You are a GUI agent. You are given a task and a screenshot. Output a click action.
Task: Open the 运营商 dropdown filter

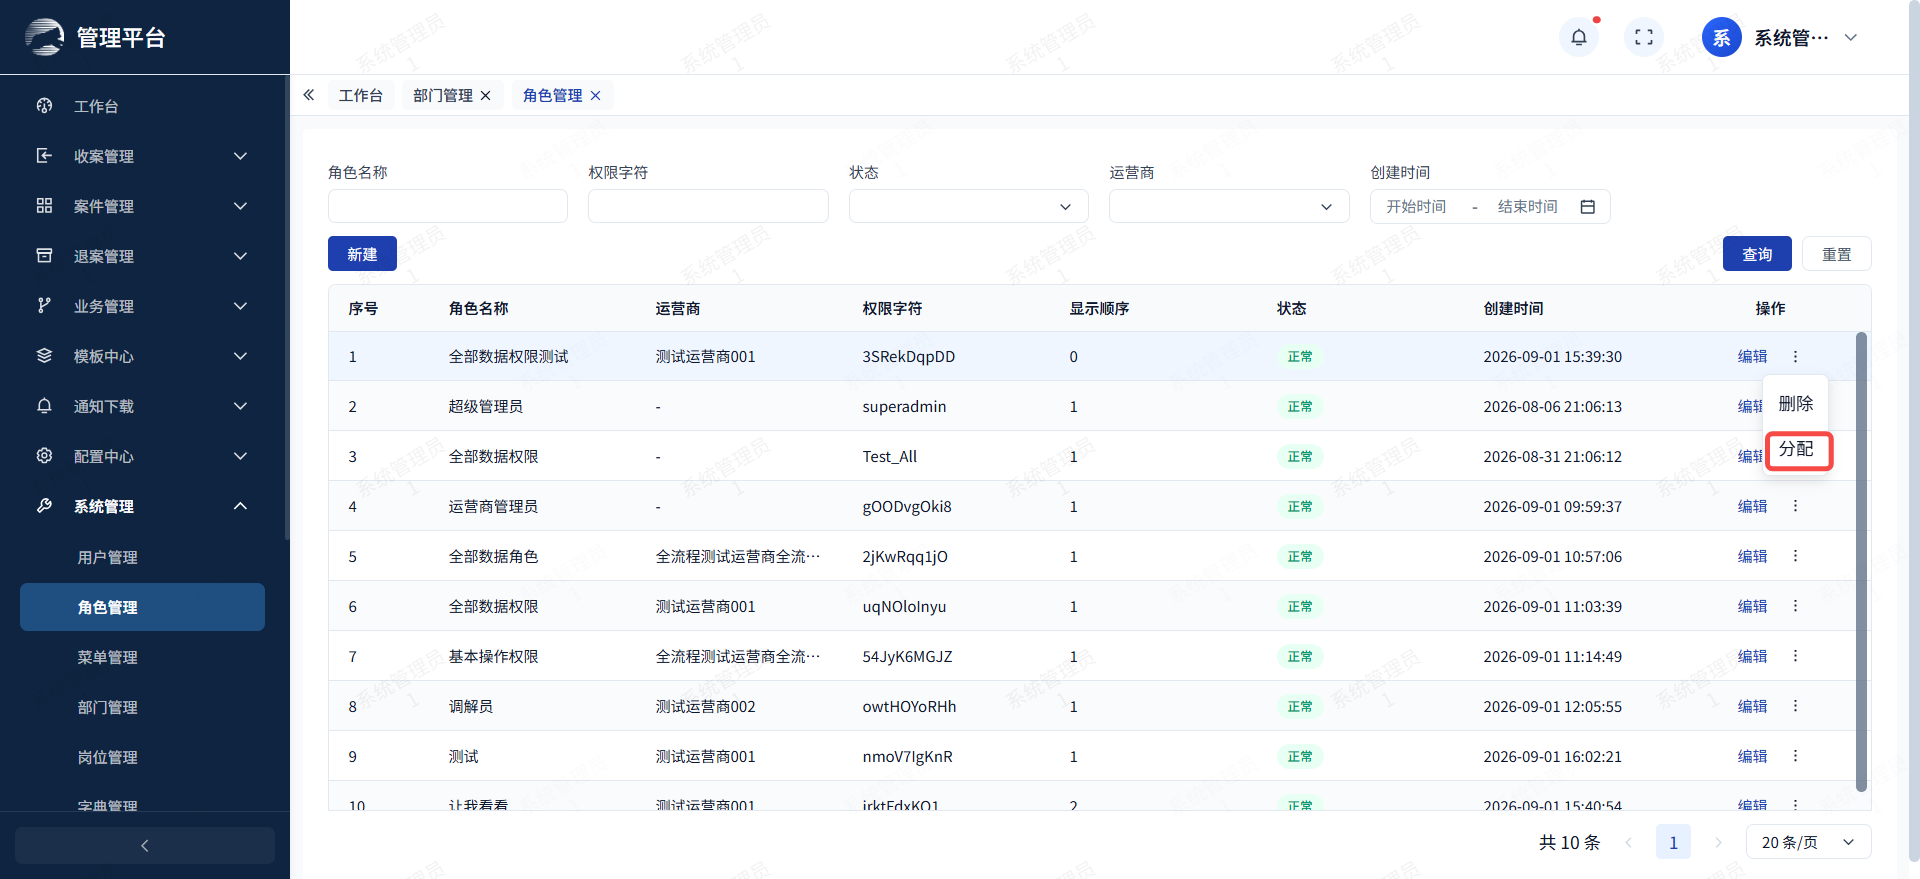(x=1229, y=206)
